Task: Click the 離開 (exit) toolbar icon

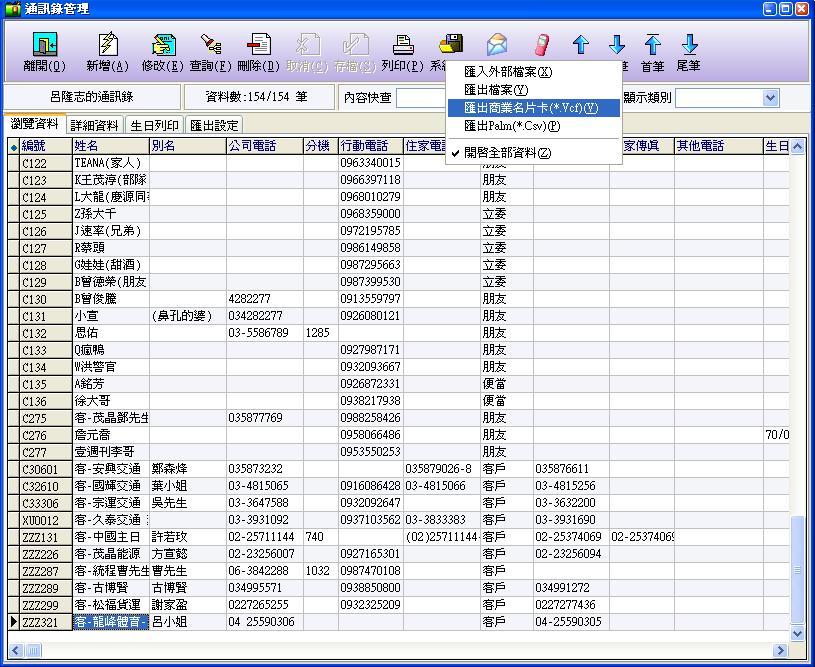Action: click(44, 52)
